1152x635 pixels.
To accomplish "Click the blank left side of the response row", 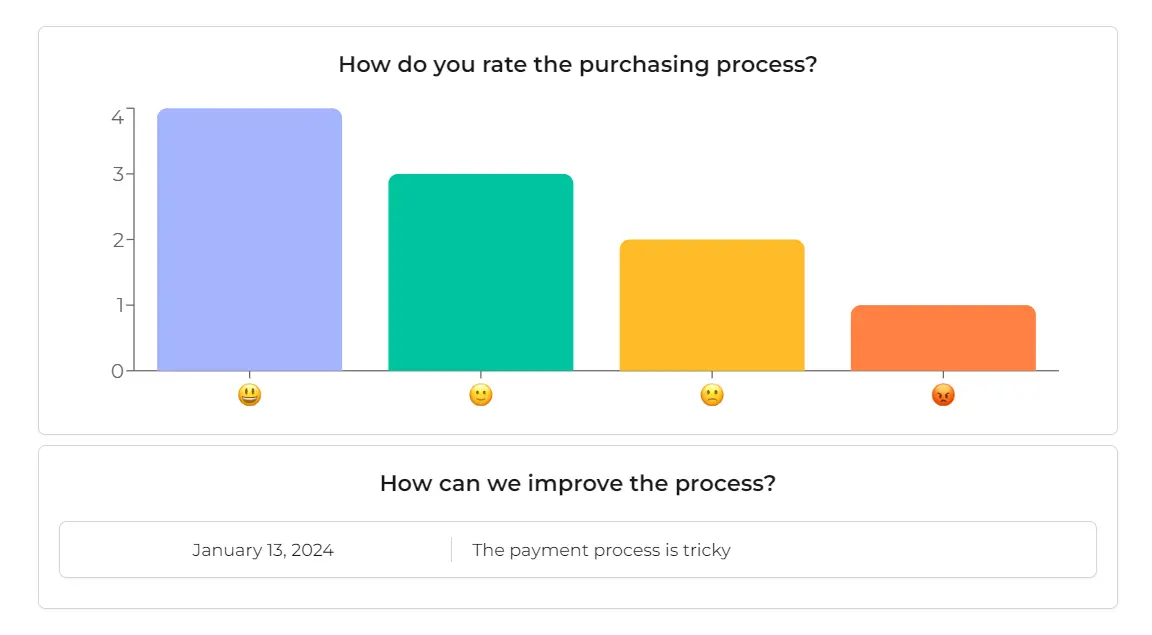I will click(120, 550).
